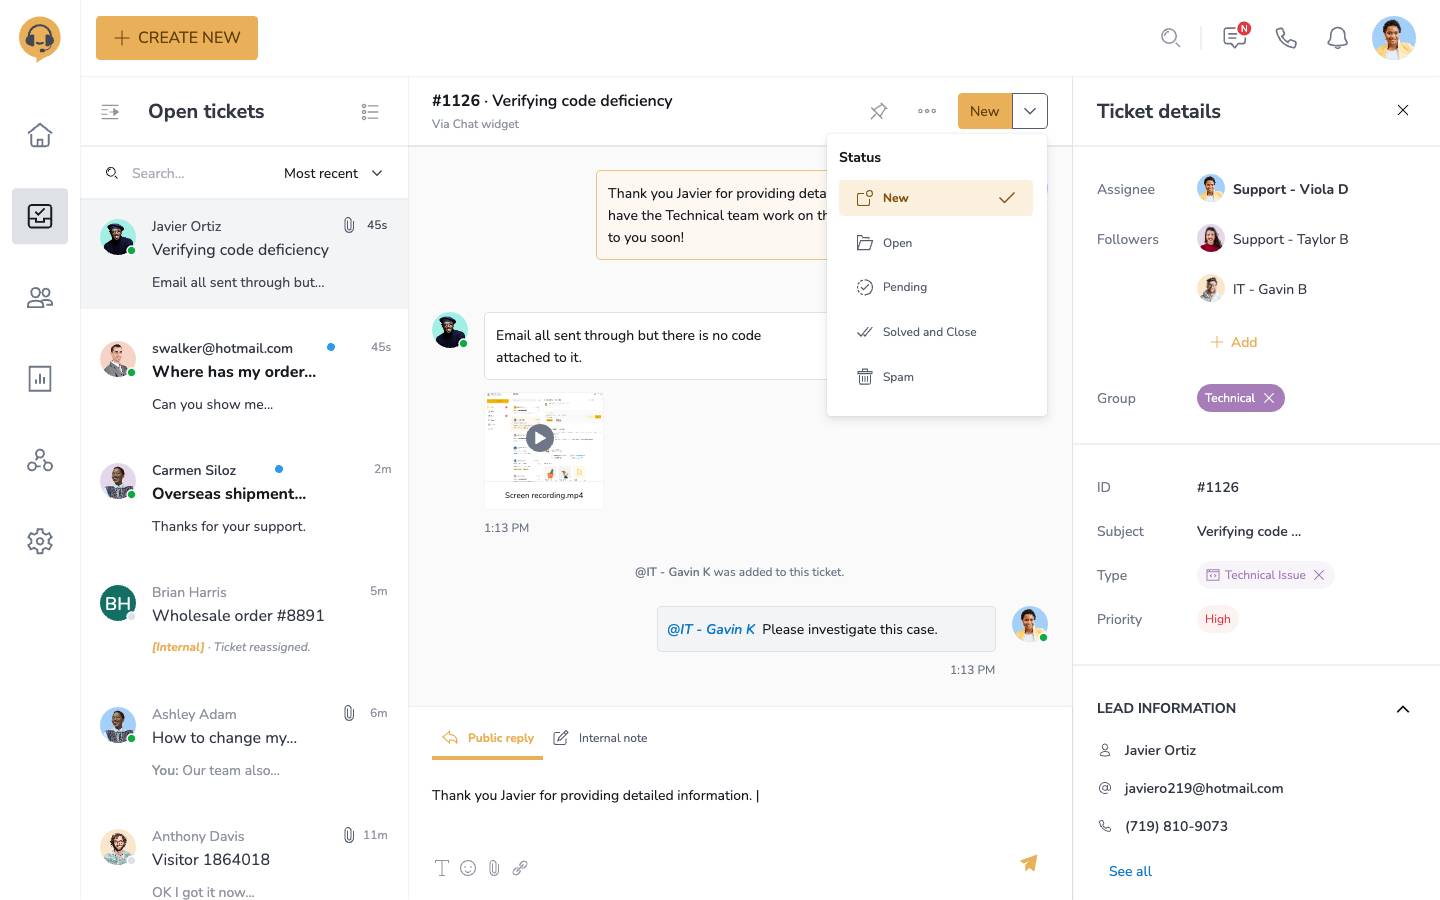Screen dimensions: 1440x900
Task: Collapse the Lead Information section
Action: point(1402,709)
